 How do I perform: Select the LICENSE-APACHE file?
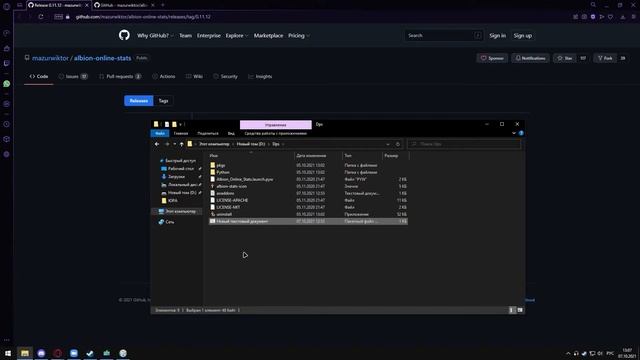[232, 200]
